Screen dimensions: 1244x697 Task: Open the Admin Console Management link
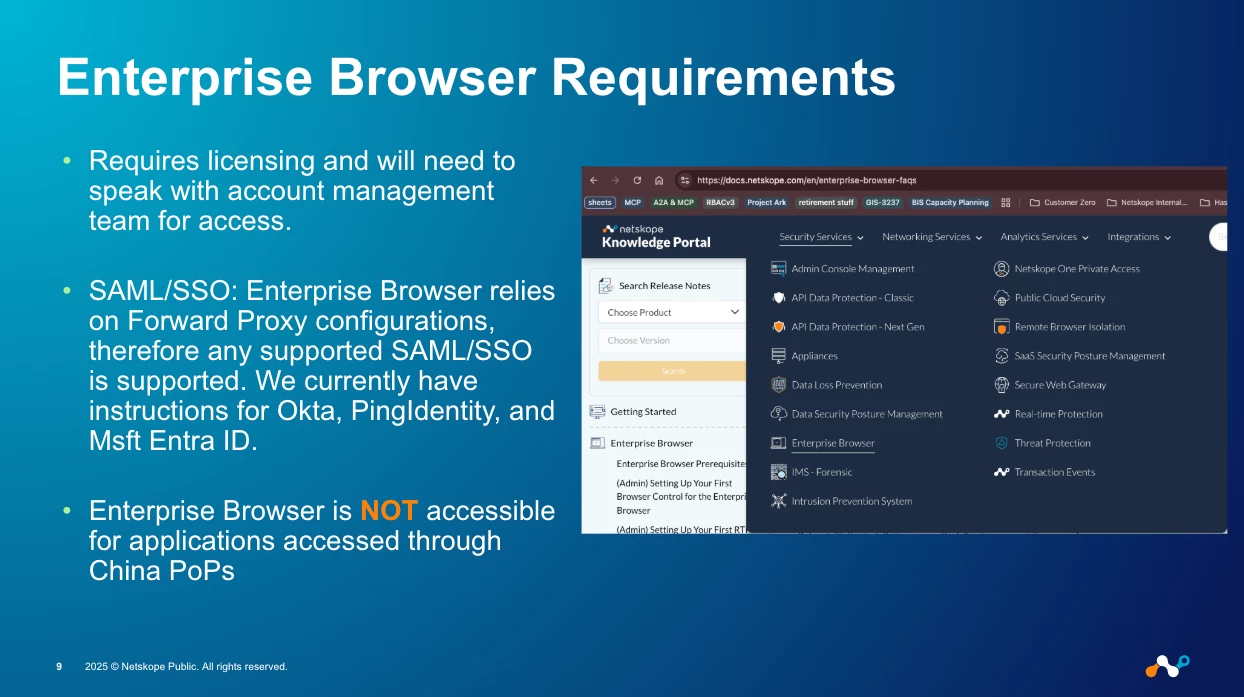point(853,269)
